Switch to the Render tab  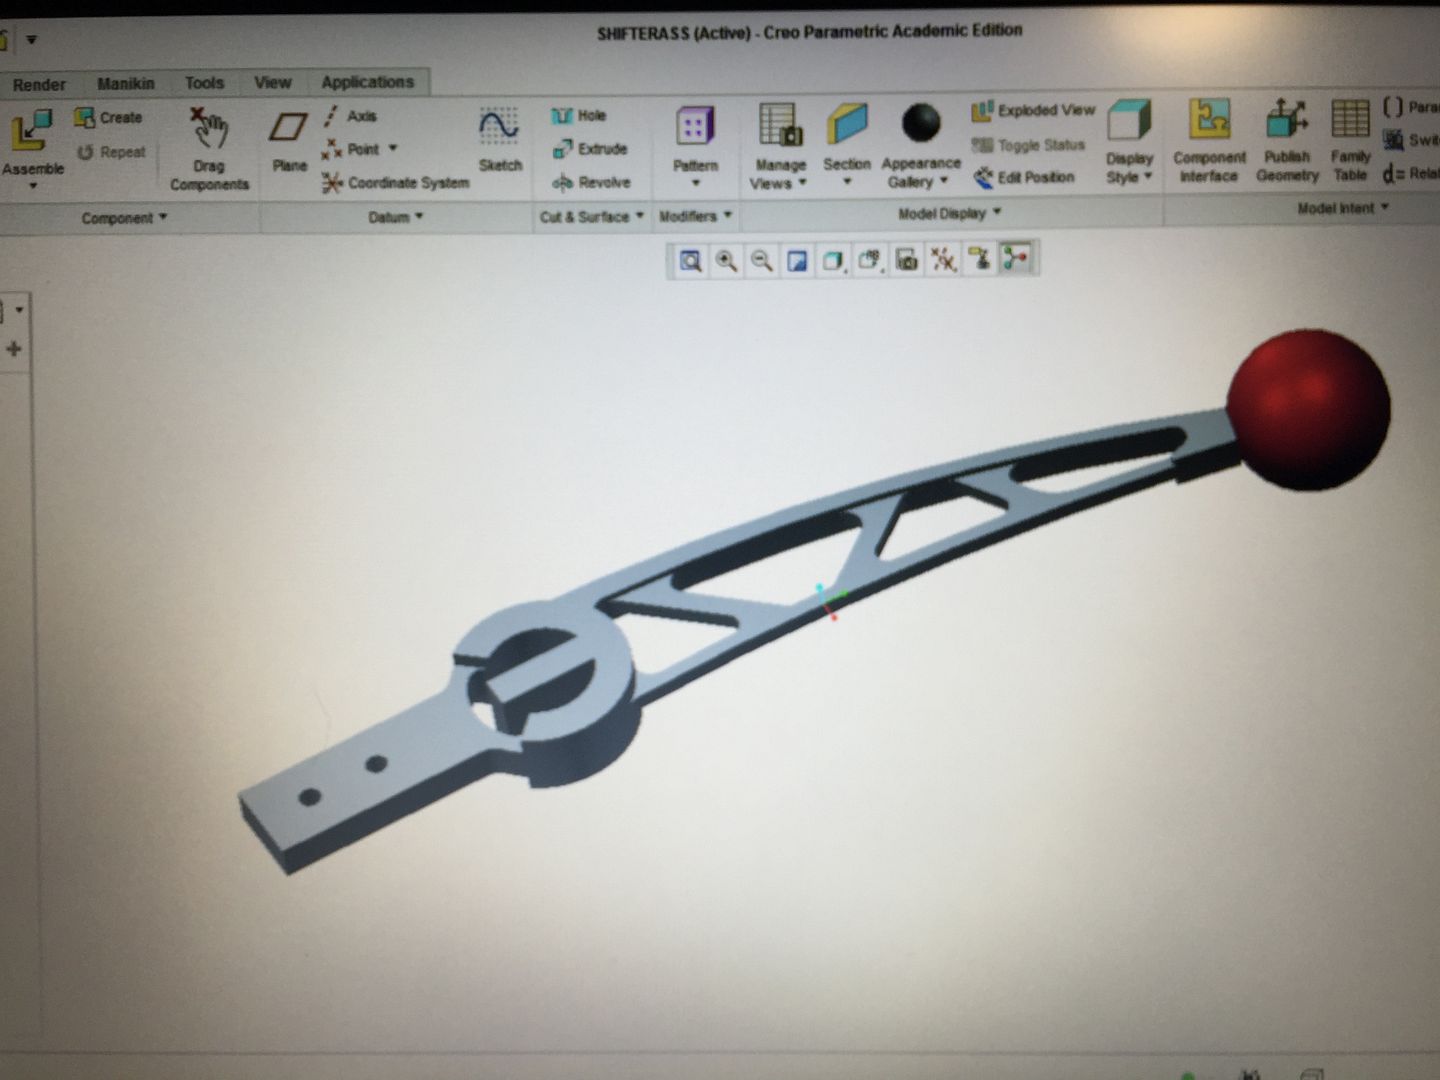click(39, 85)
